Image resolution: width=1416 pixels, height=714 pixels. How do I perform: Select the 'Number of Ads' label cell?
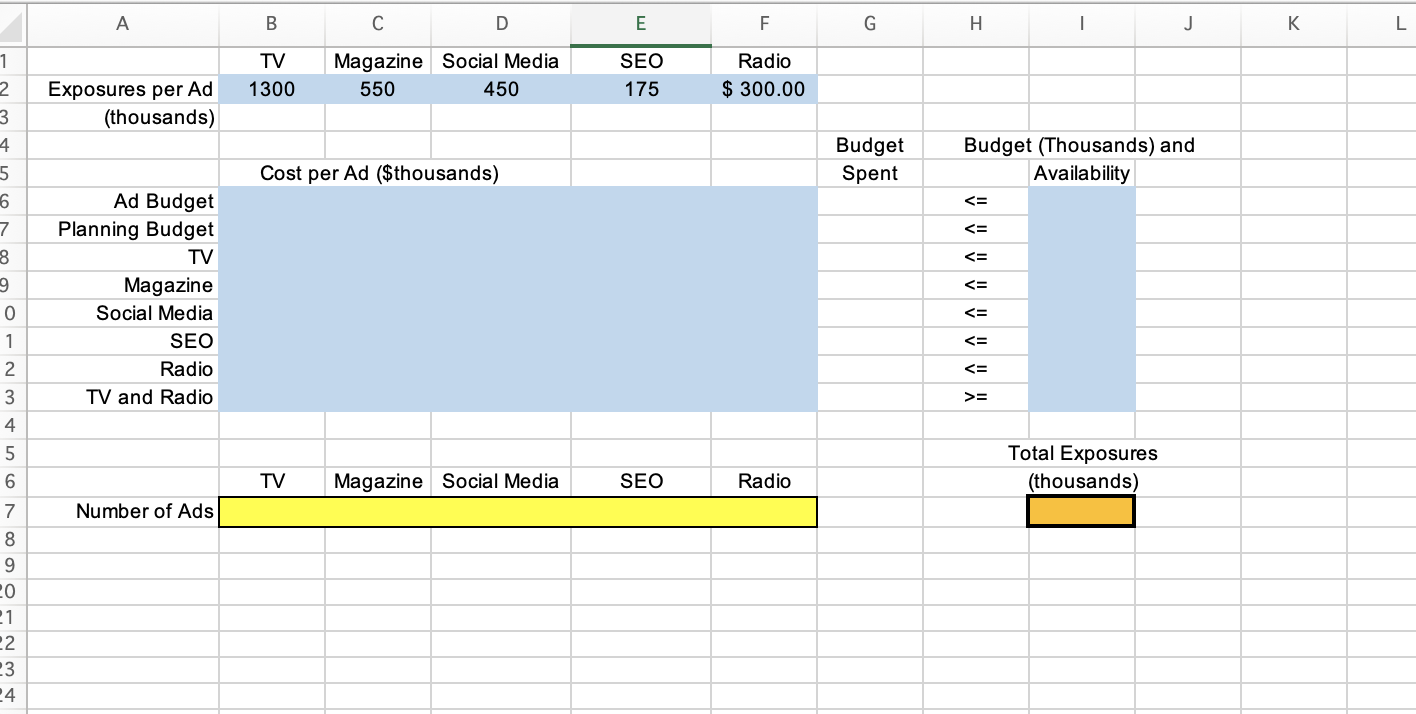122,511
